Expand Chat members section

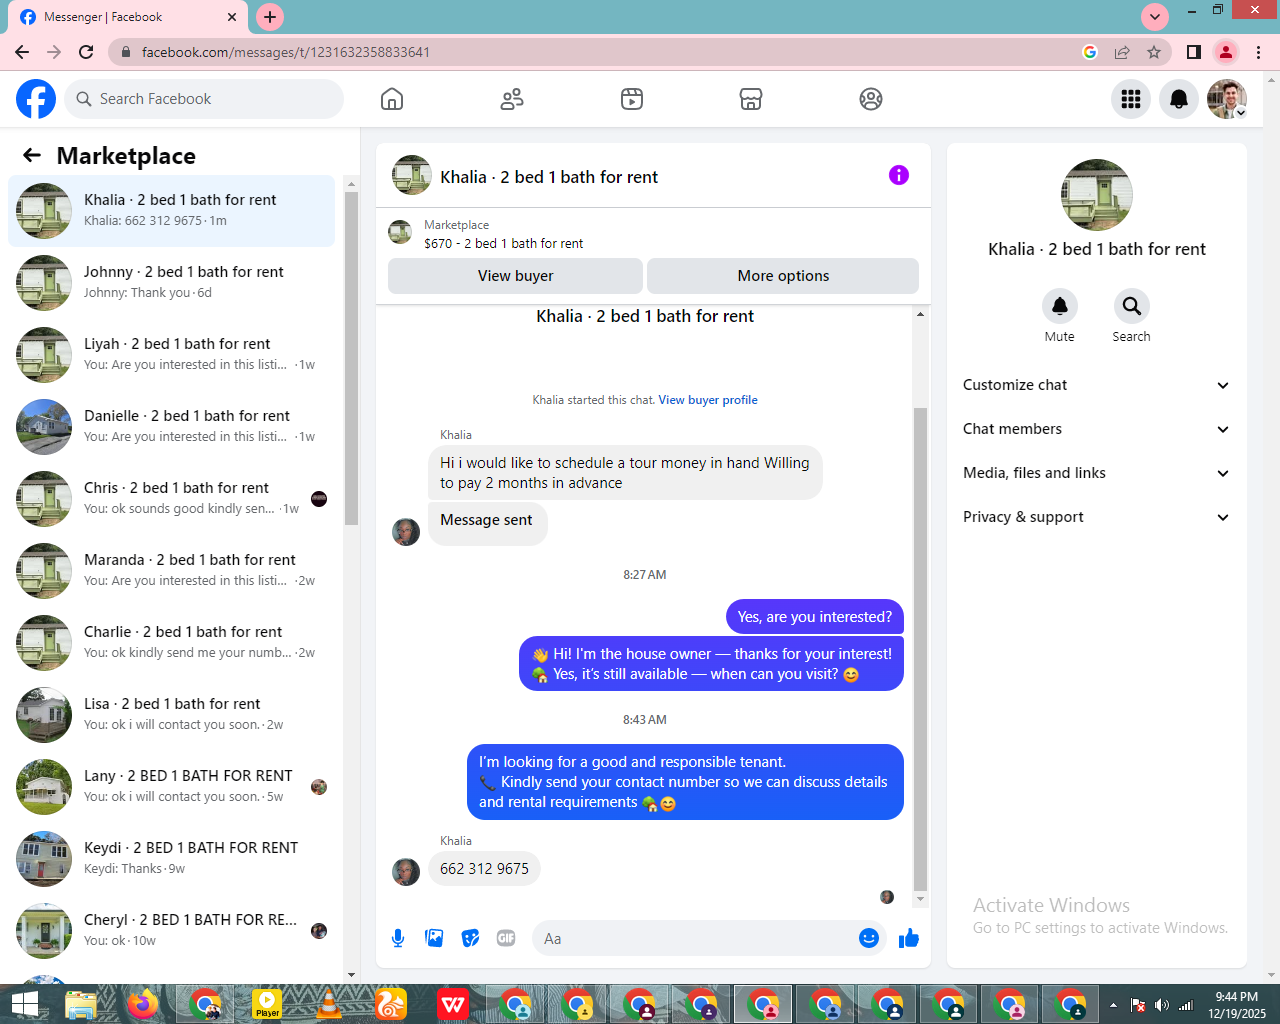1096,429
